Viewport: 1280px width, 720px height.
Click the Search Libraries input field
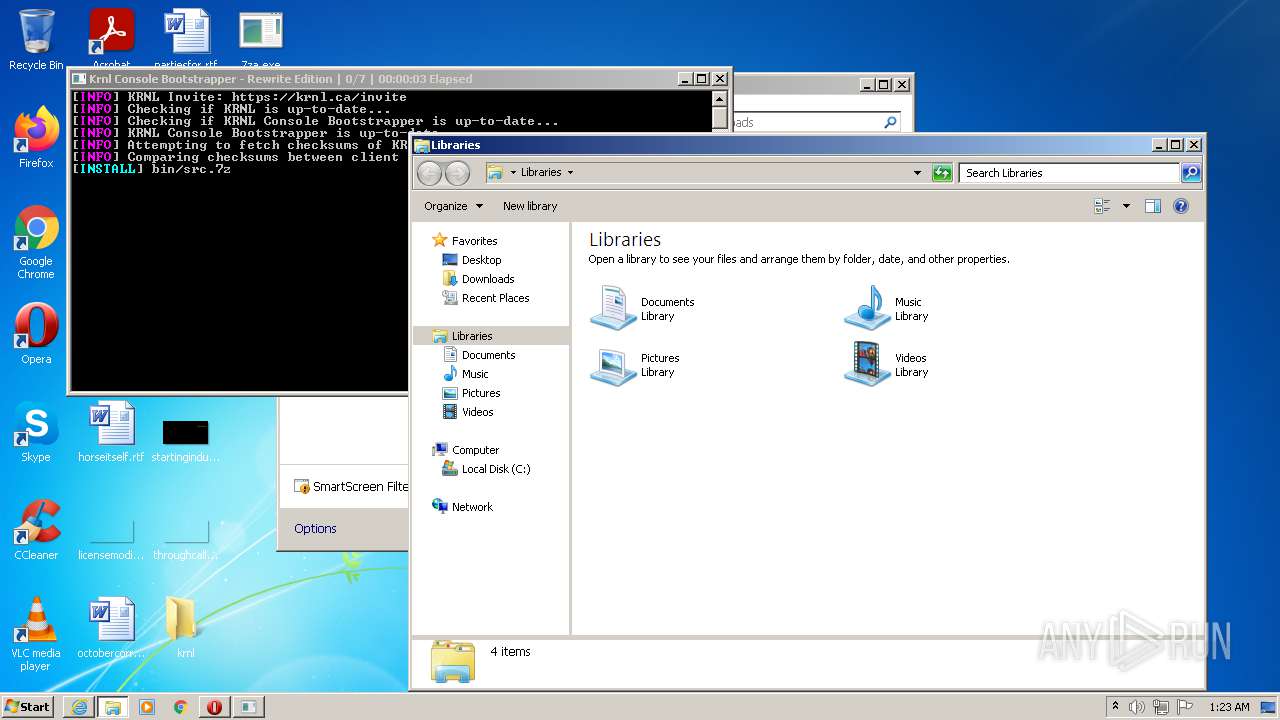pyautogui.click(x=1069, y=173)
